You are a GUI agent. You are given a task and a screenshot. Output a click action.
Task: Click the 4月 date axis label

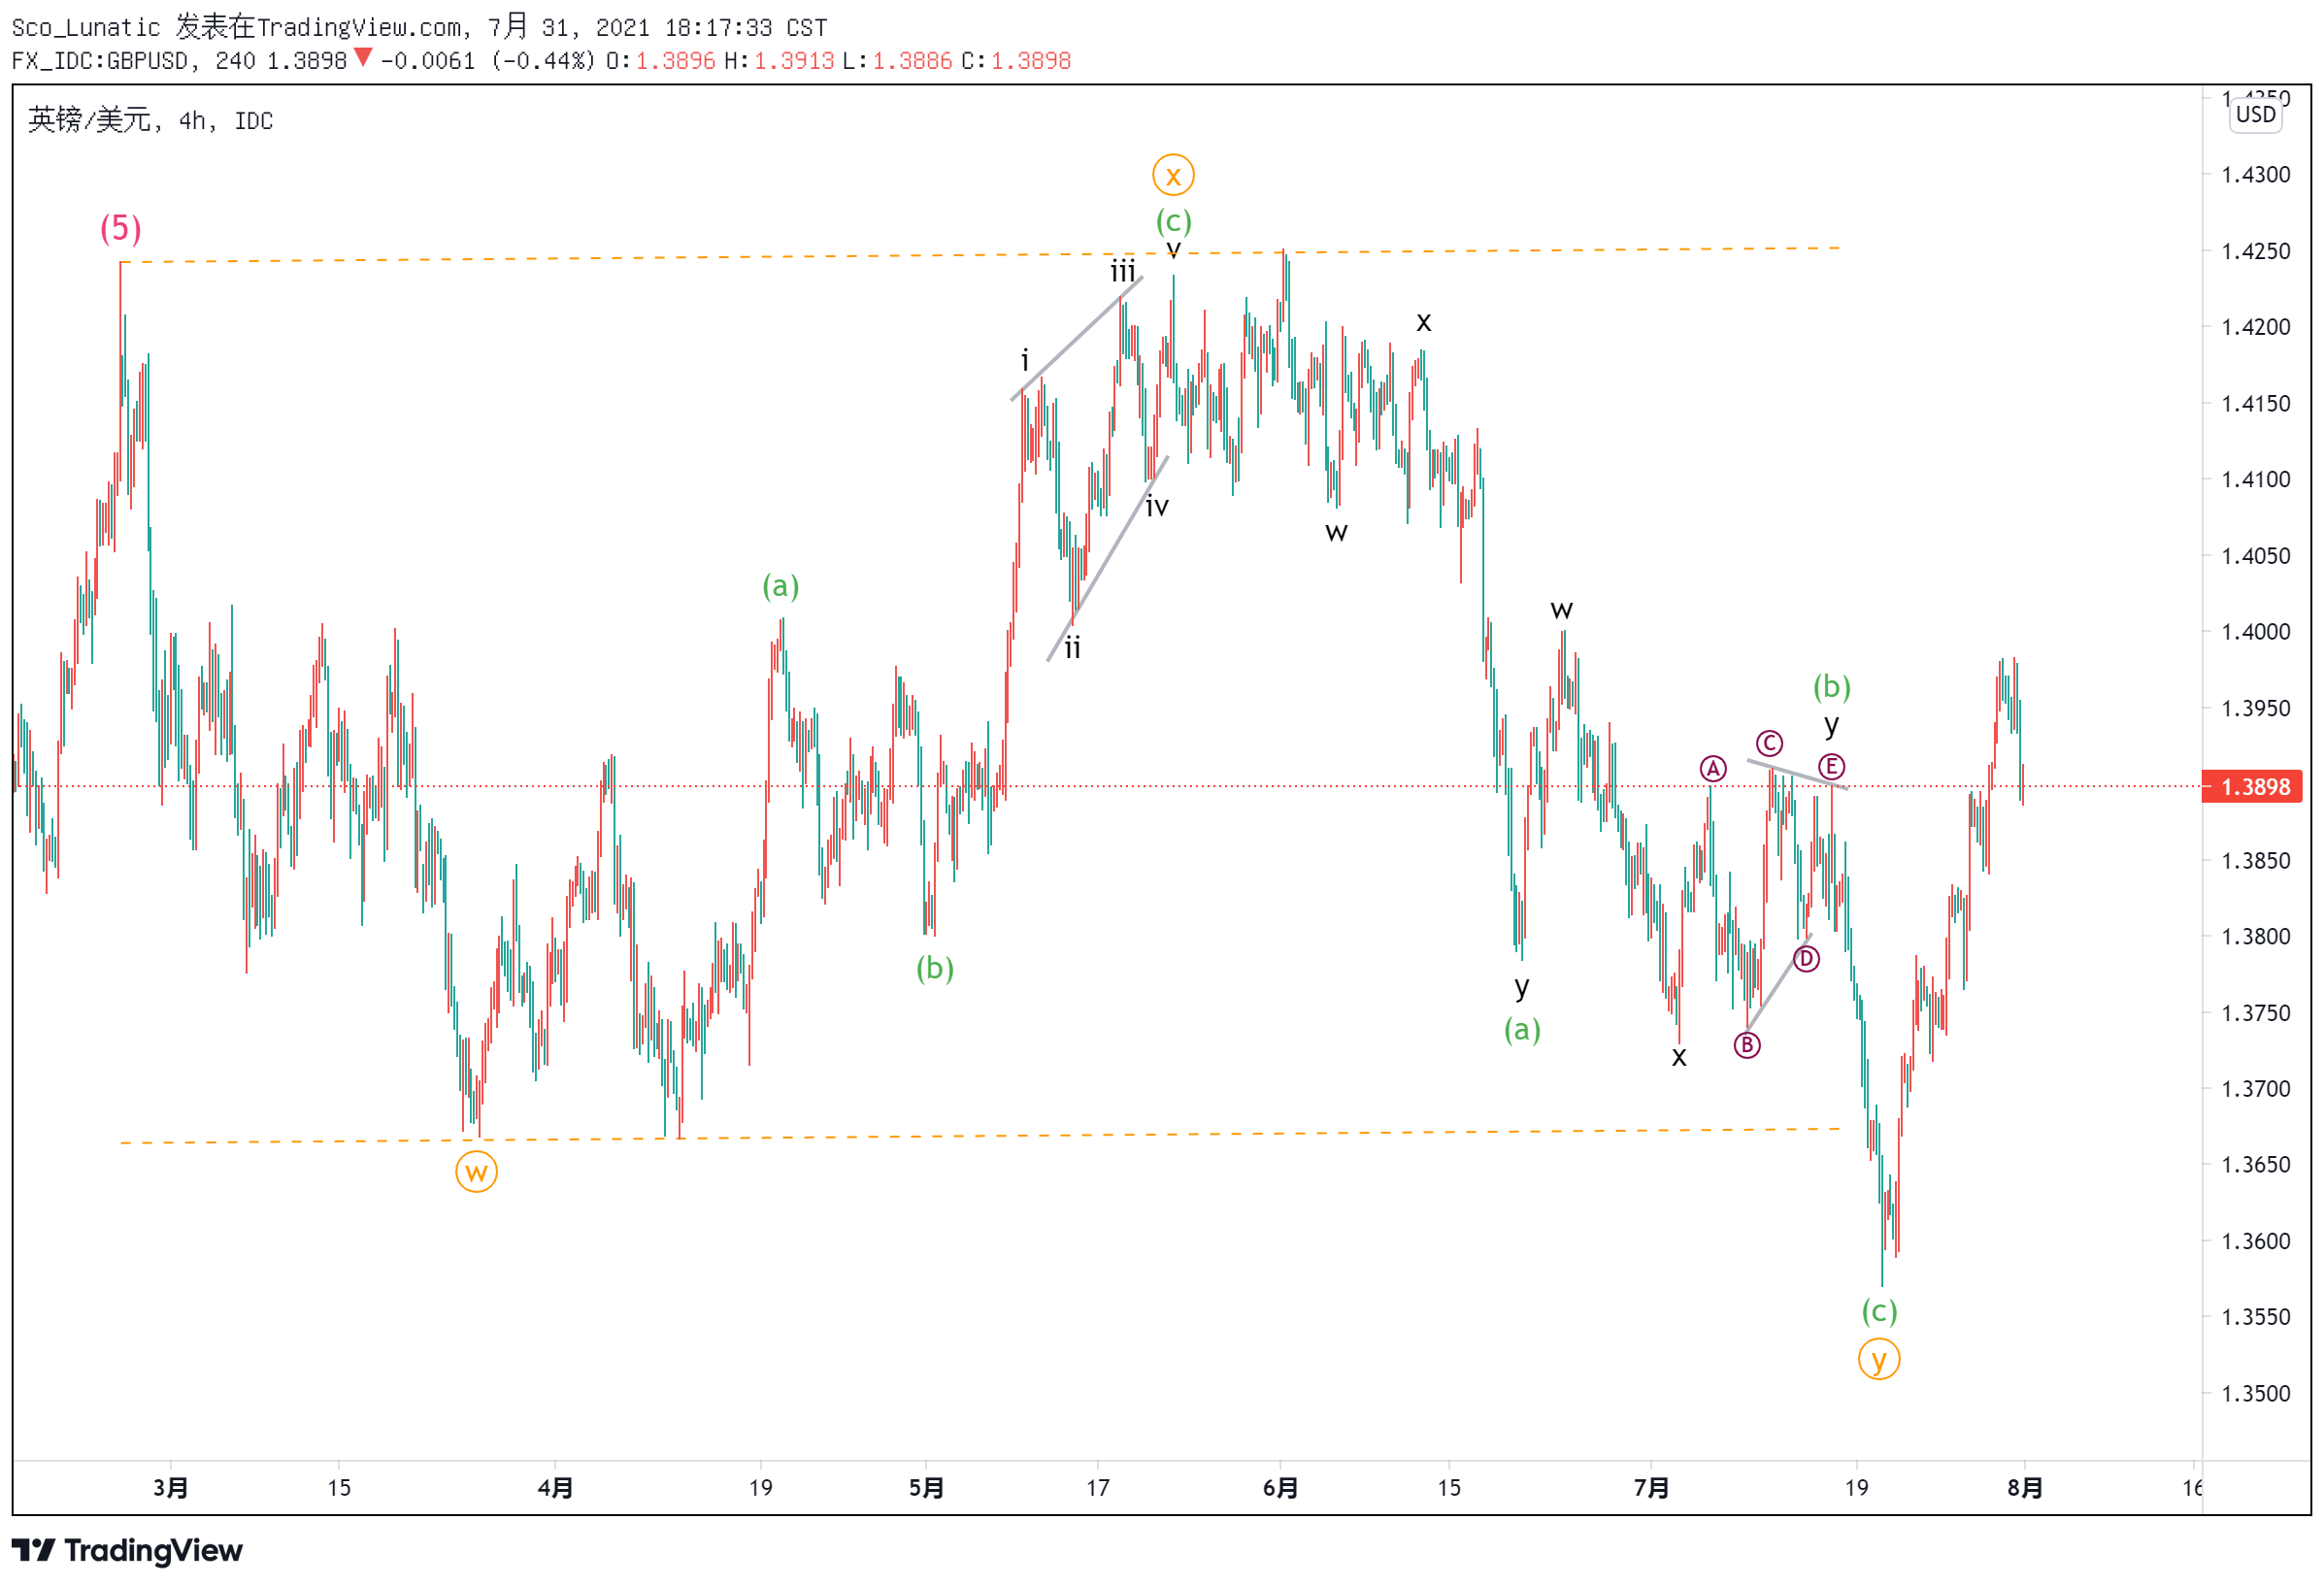click(555, 1488)
